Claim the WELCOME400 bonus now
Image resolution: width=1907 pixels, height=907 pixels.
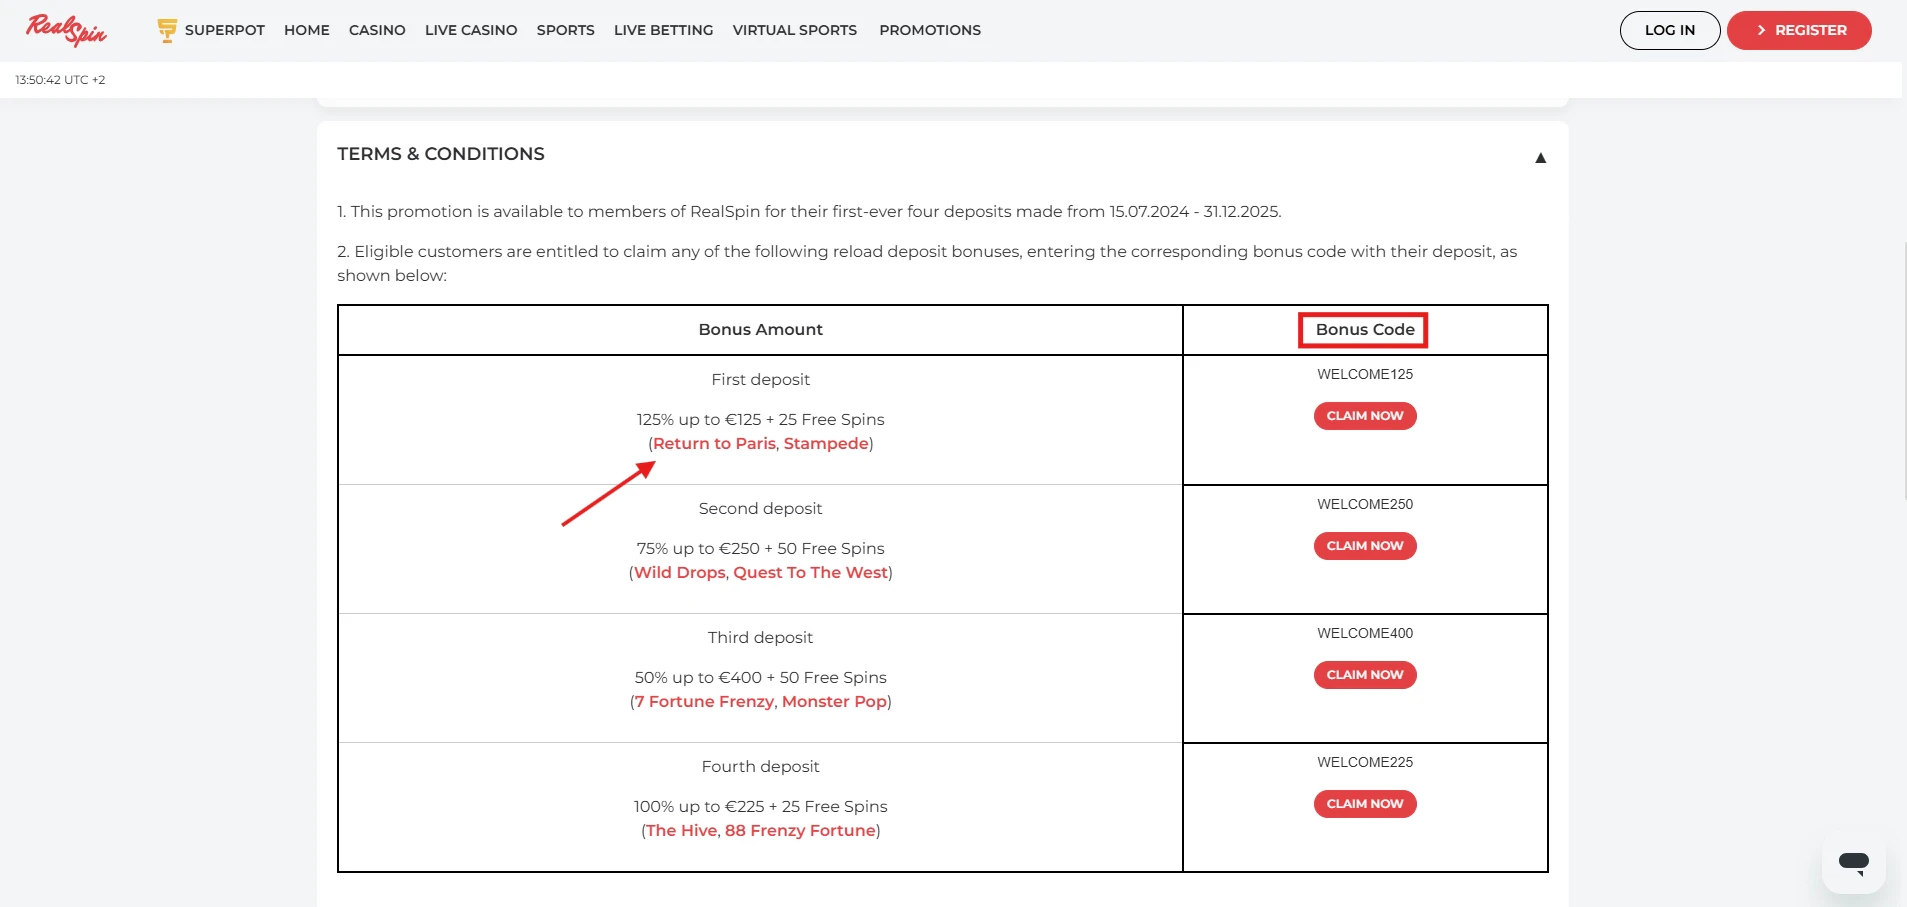click(x=1365, y=675)
